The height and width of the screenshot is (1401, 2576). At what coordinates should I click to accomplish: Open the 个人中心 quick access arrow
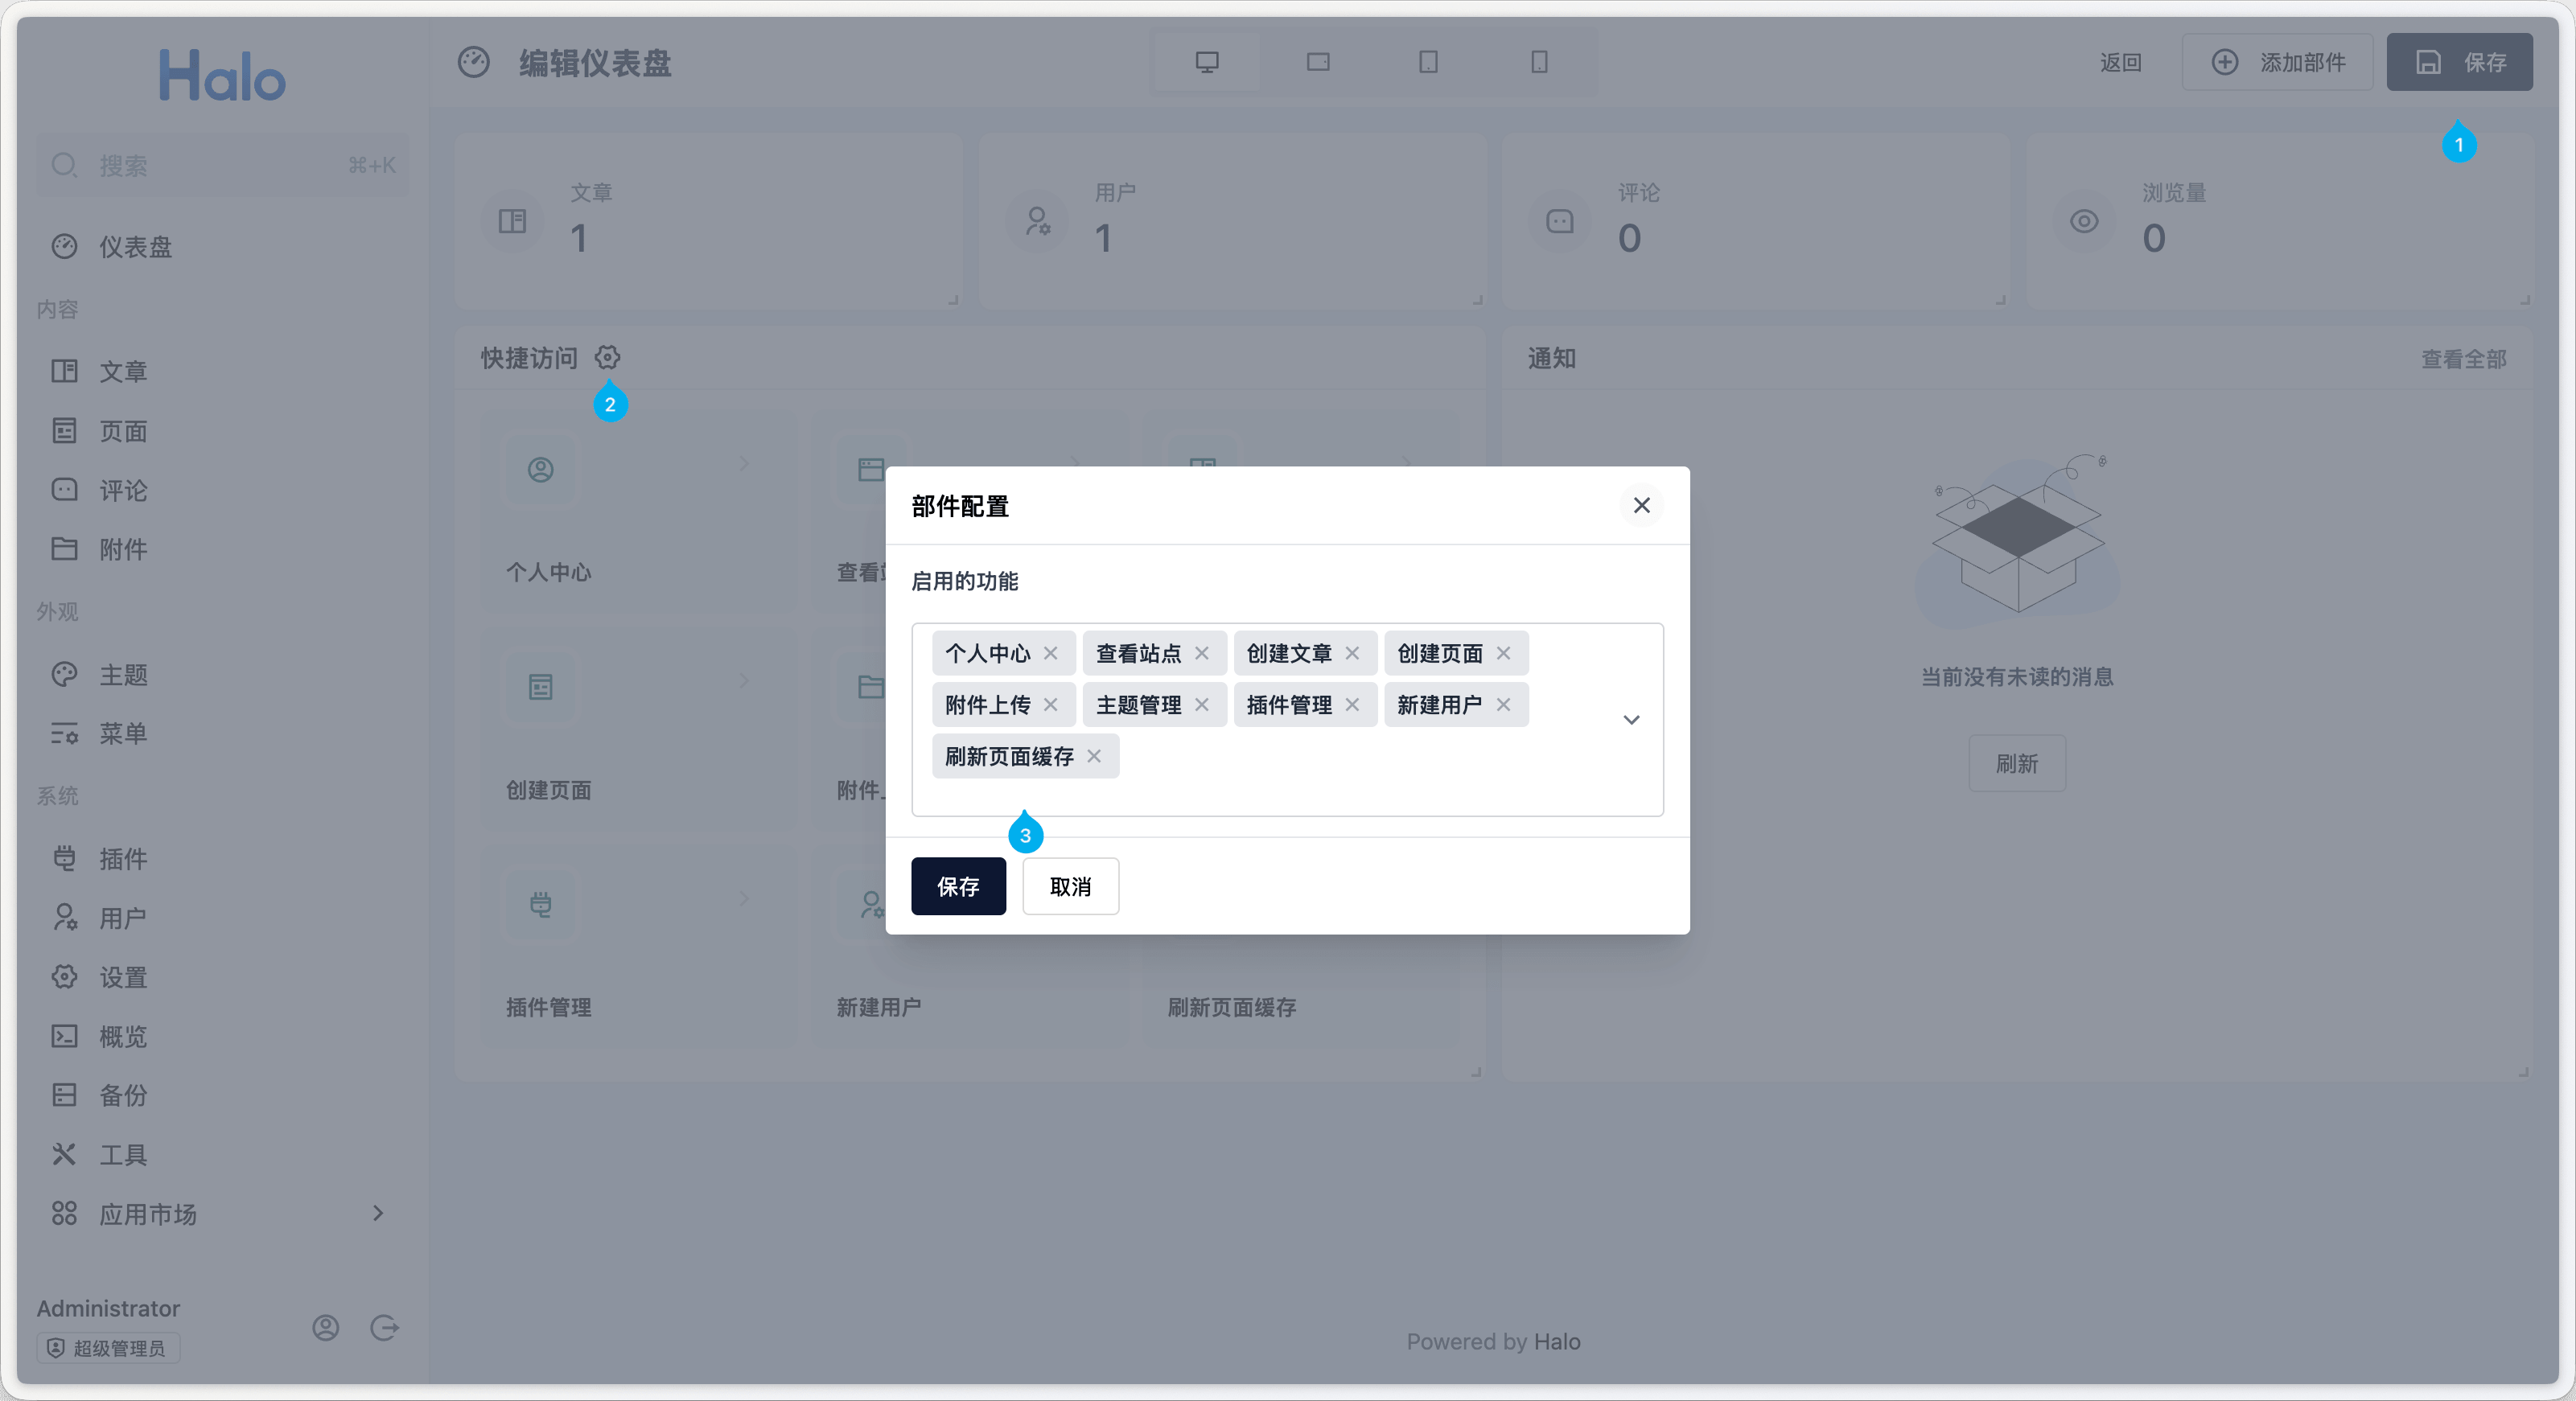[744, 464]
